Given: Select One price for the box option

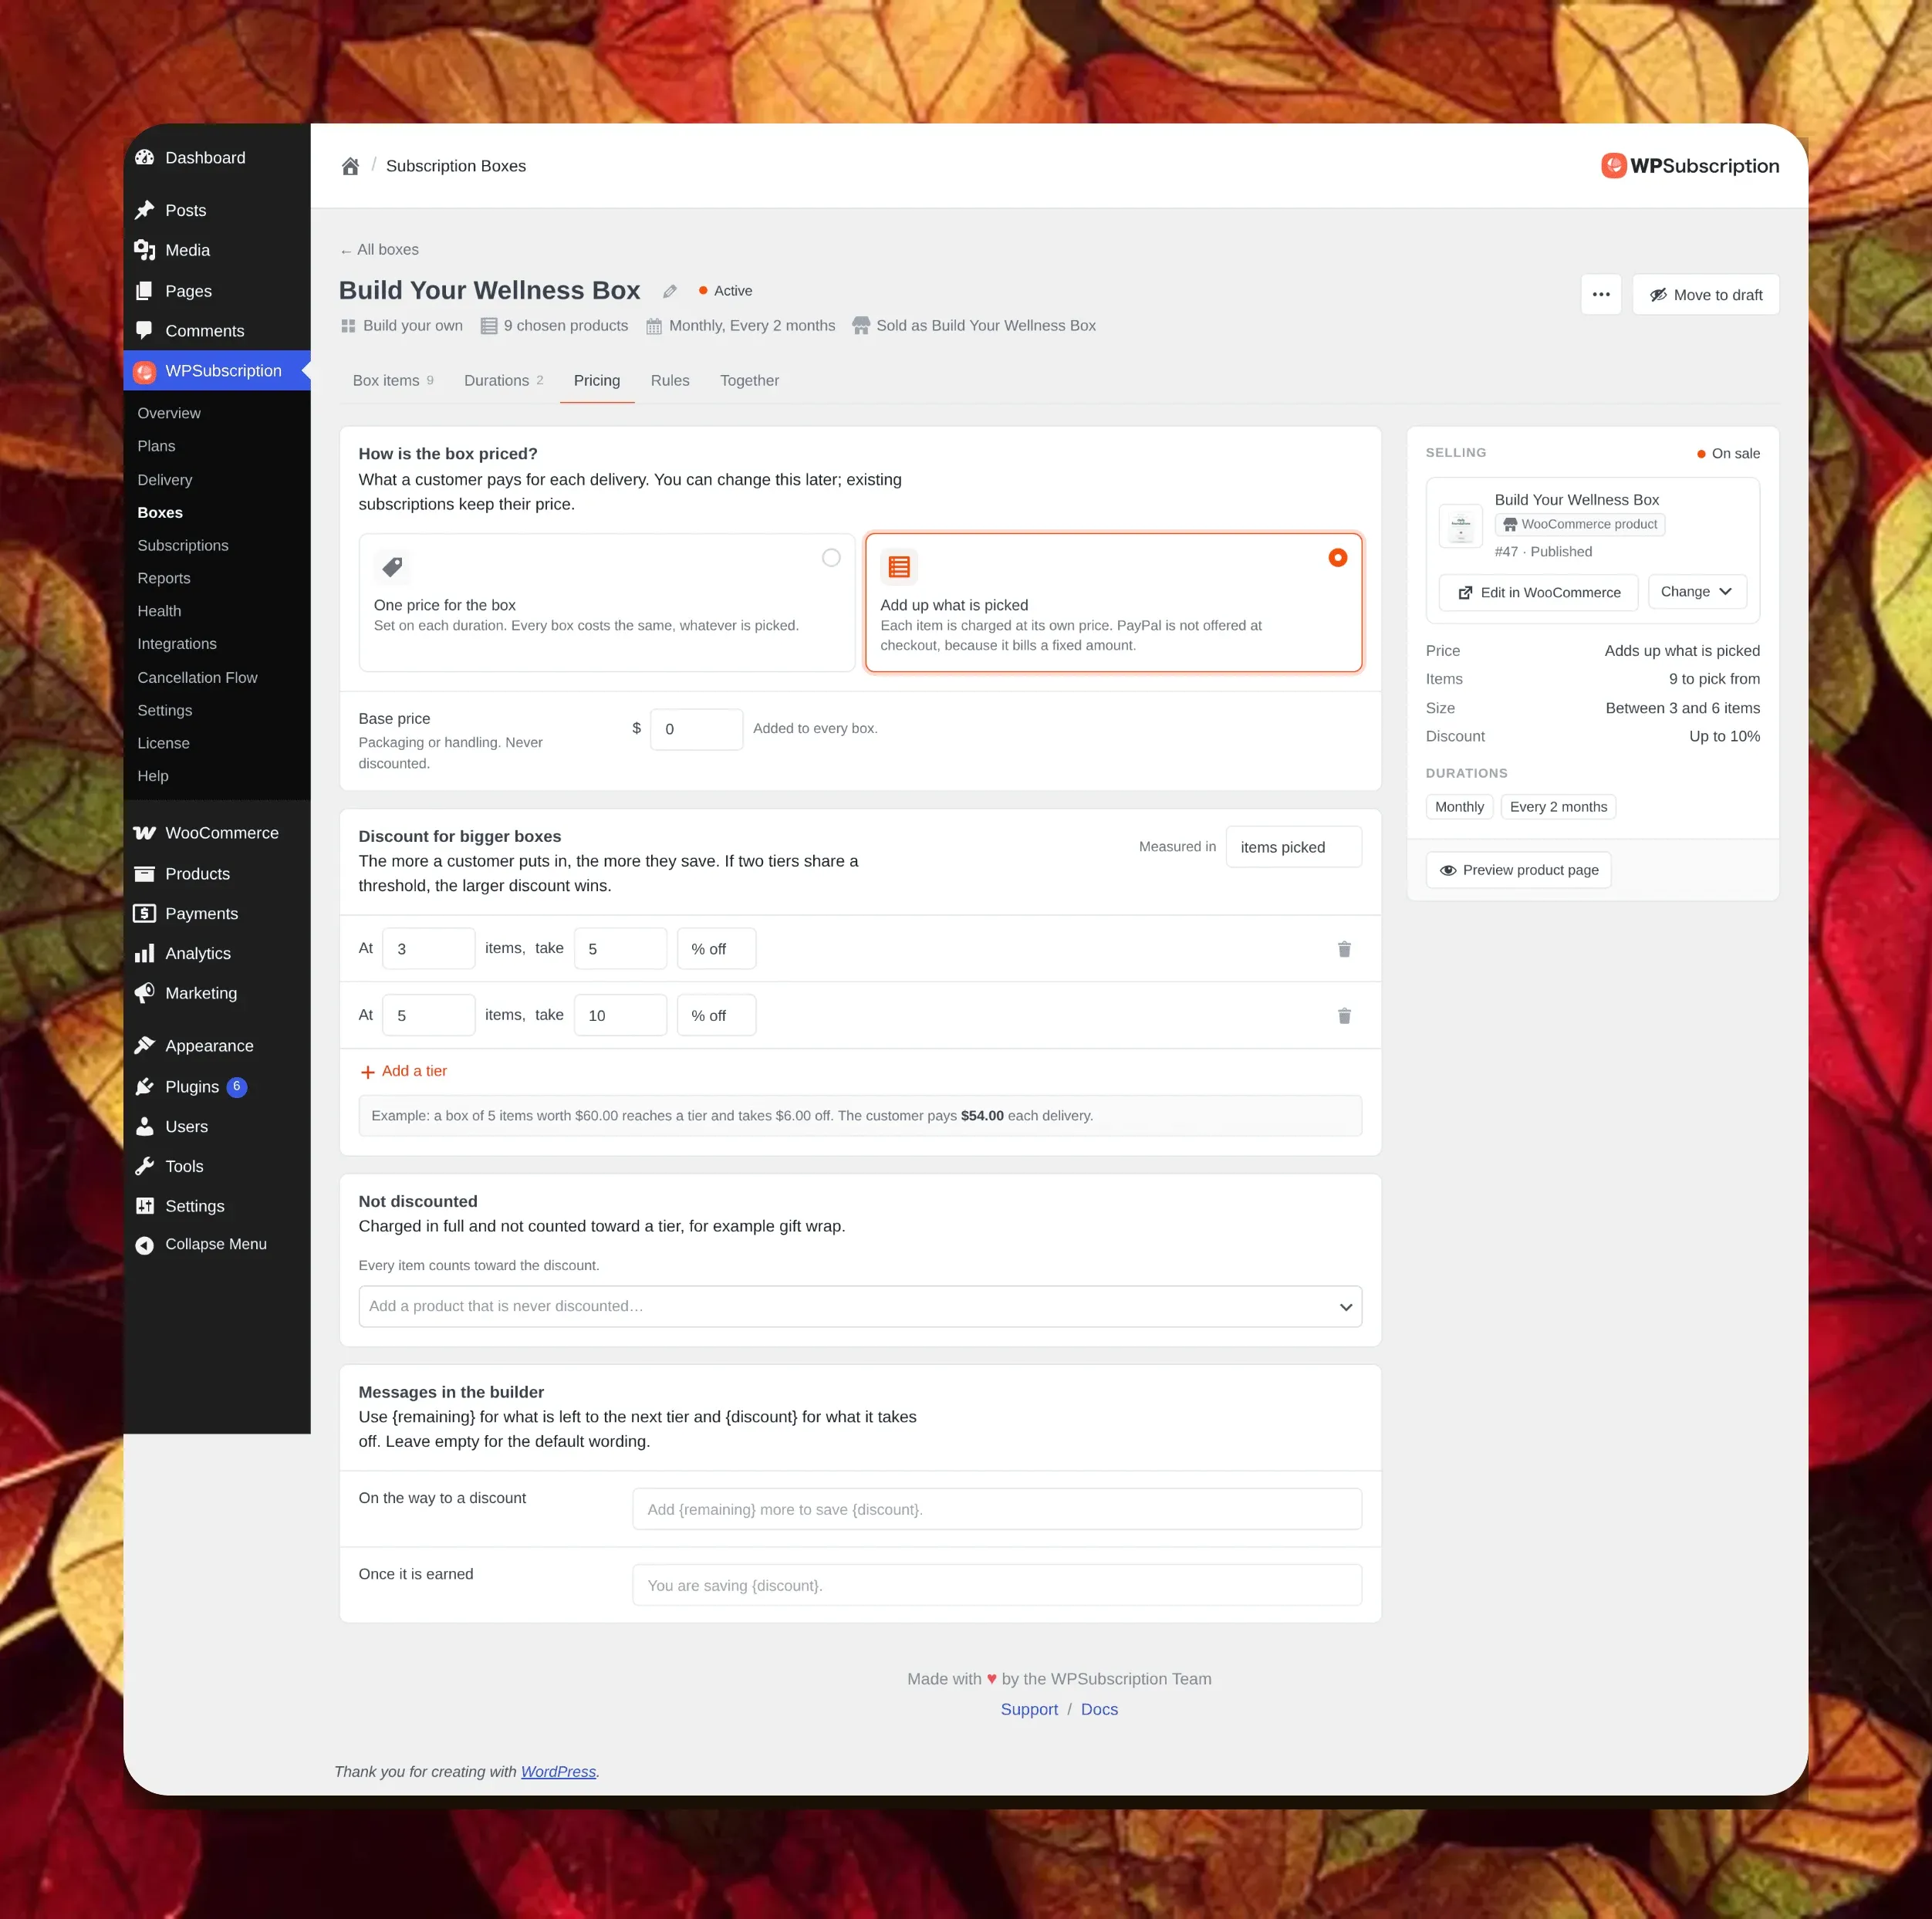Looking at the screenshot, I should tap(607, 602).
